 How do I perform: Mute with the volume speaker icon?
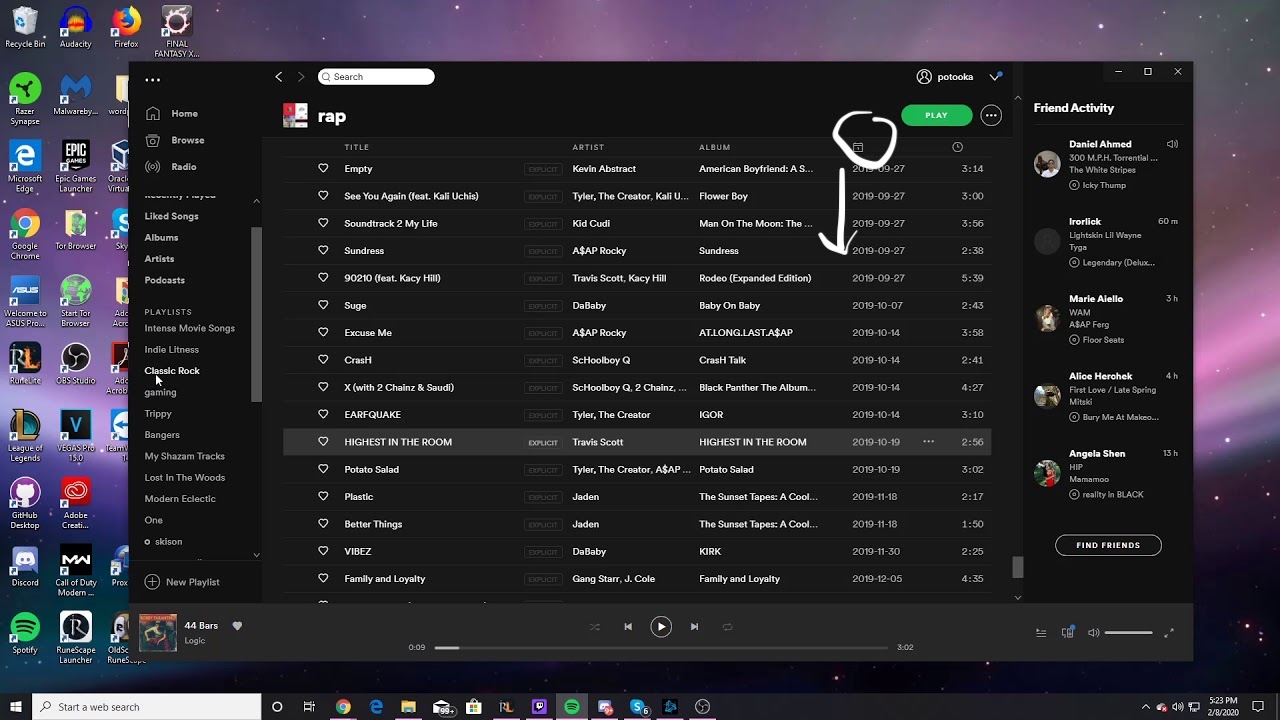coord(1093,633)
